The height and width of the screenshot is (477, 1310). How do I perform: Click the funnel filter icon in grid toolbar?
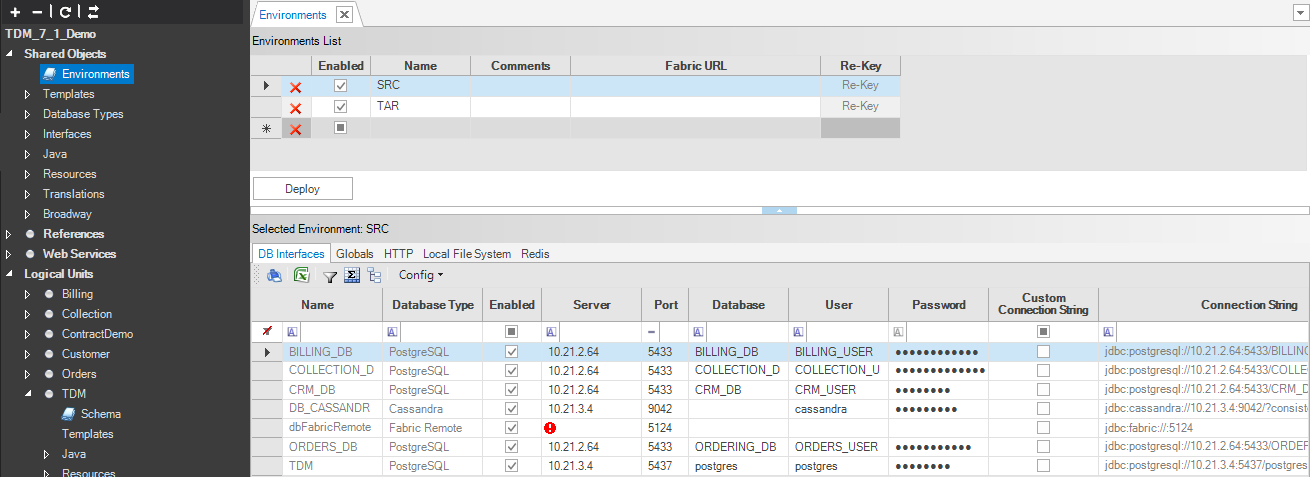pos(329,275)
